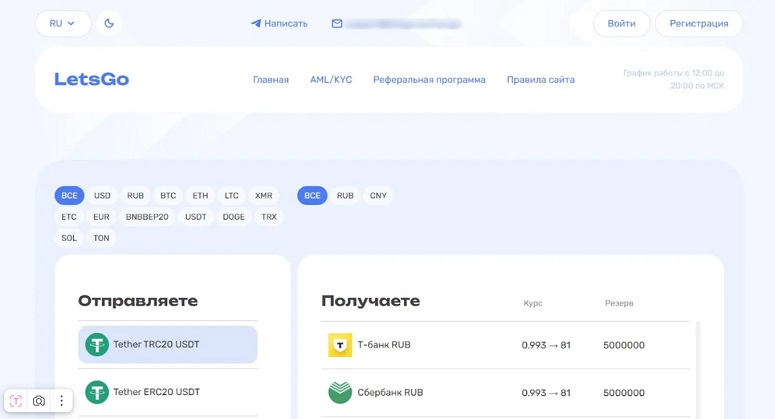775x419 pixels.
Task: Filter receive currencies by CNY
Action: [378, 196]
